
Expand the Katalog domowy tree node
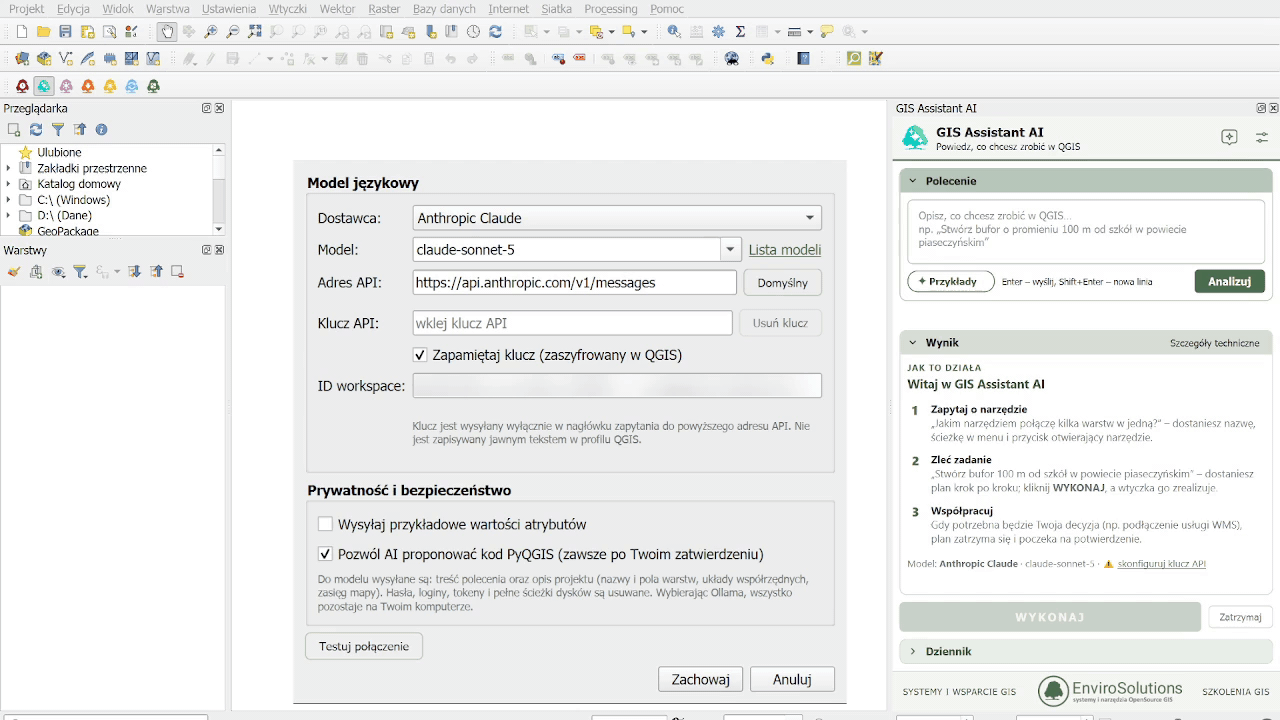pyautogui.click(x=9, y=184)
